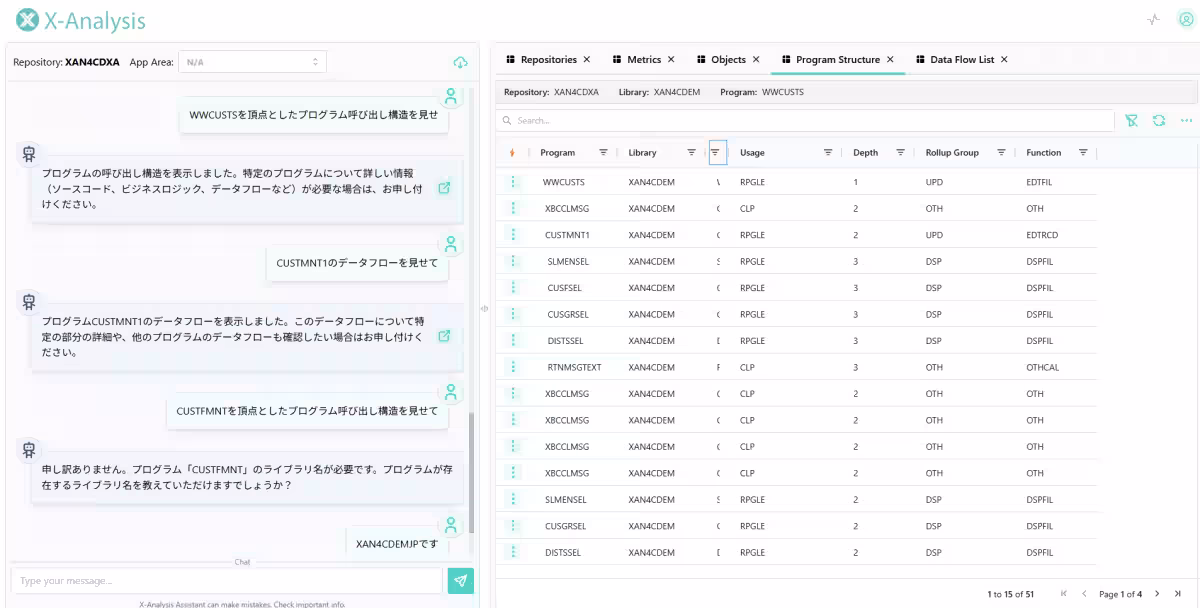Open the three-dot more options menu in the toolbar
Screen dimensions: 1200x608
coord(1186,120)
